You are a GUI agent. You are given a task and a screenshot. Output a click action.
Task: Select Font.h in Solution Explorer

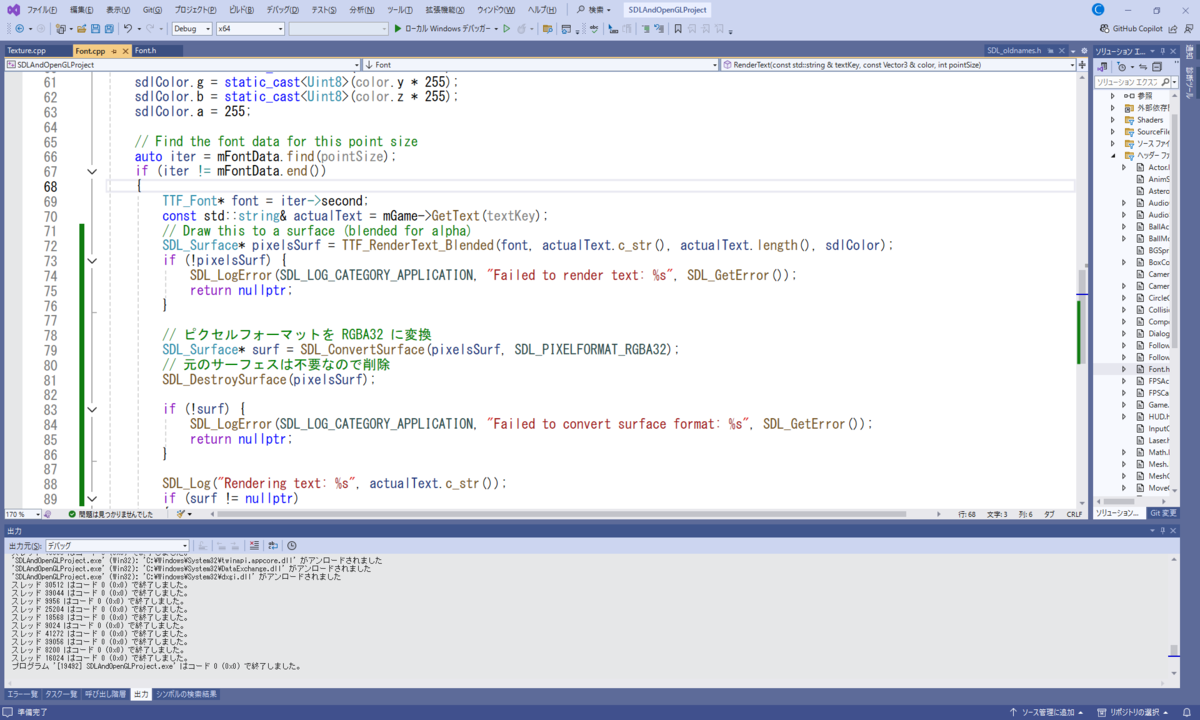(x=1158, y=369)
